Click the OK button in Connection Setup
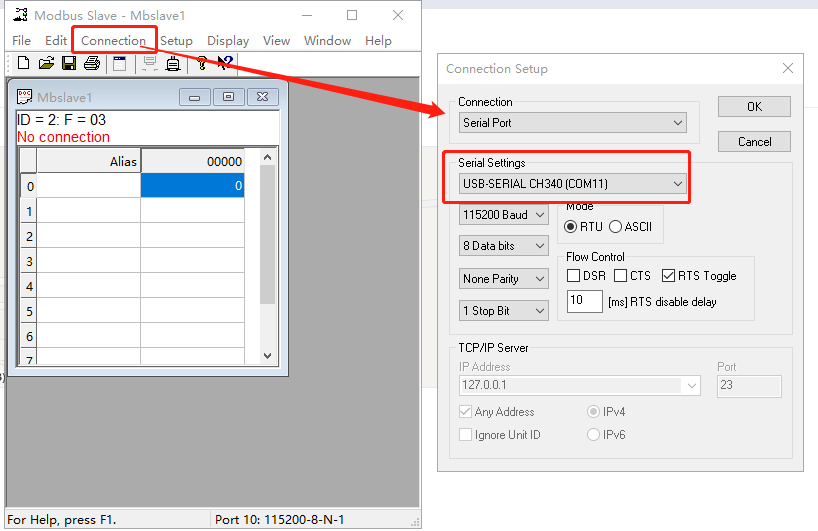Viewport: 818px width, 531px height. point(754,107)
